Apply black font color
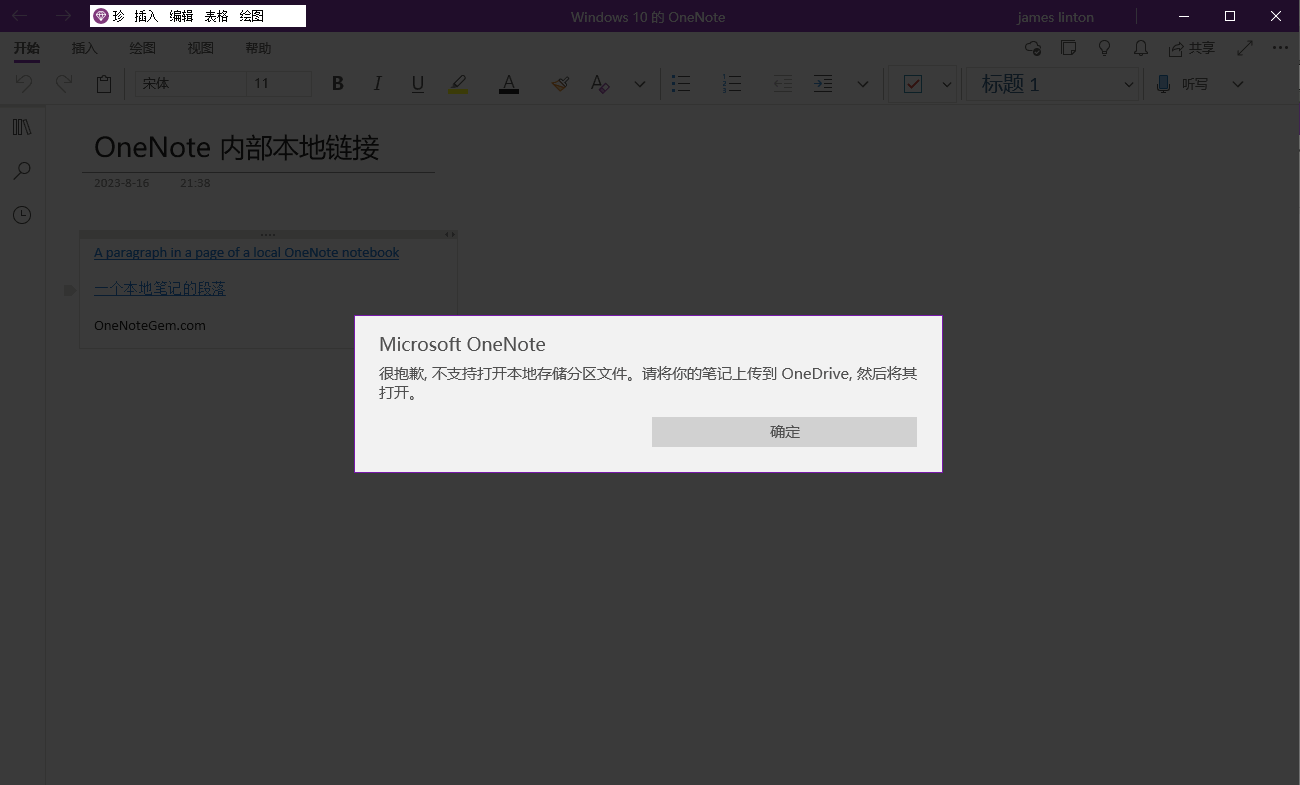The image size is (1300, 785). [509, 84]
